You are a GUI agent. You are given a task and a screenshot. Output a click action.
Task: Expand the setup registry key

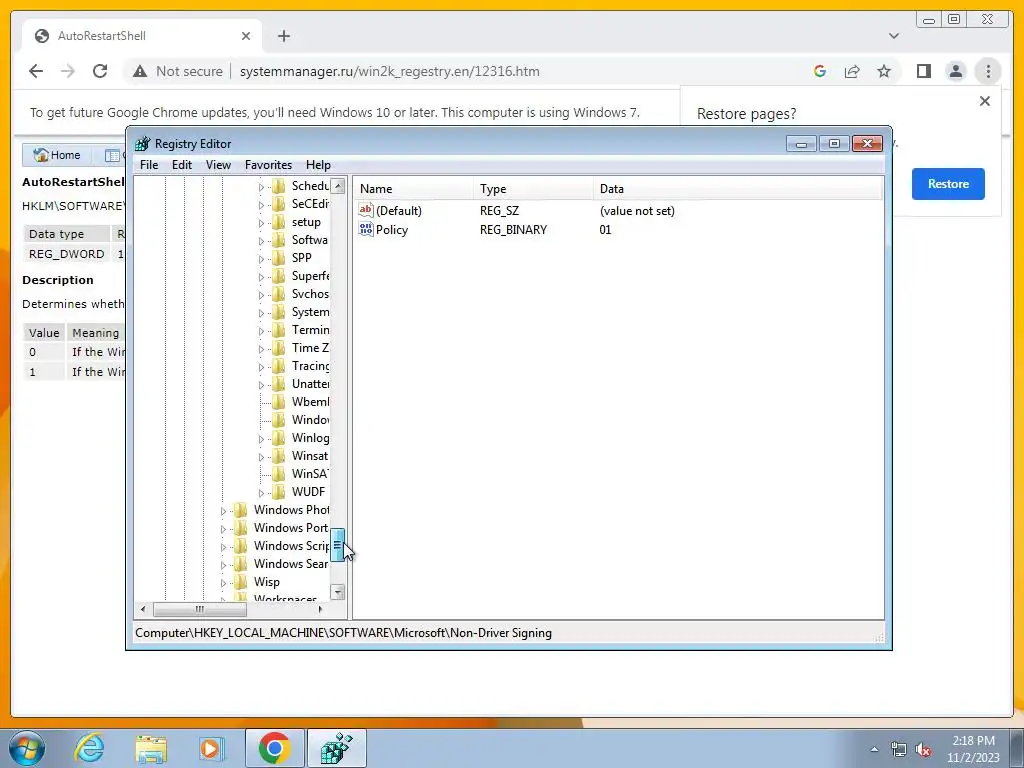point(261,223)
